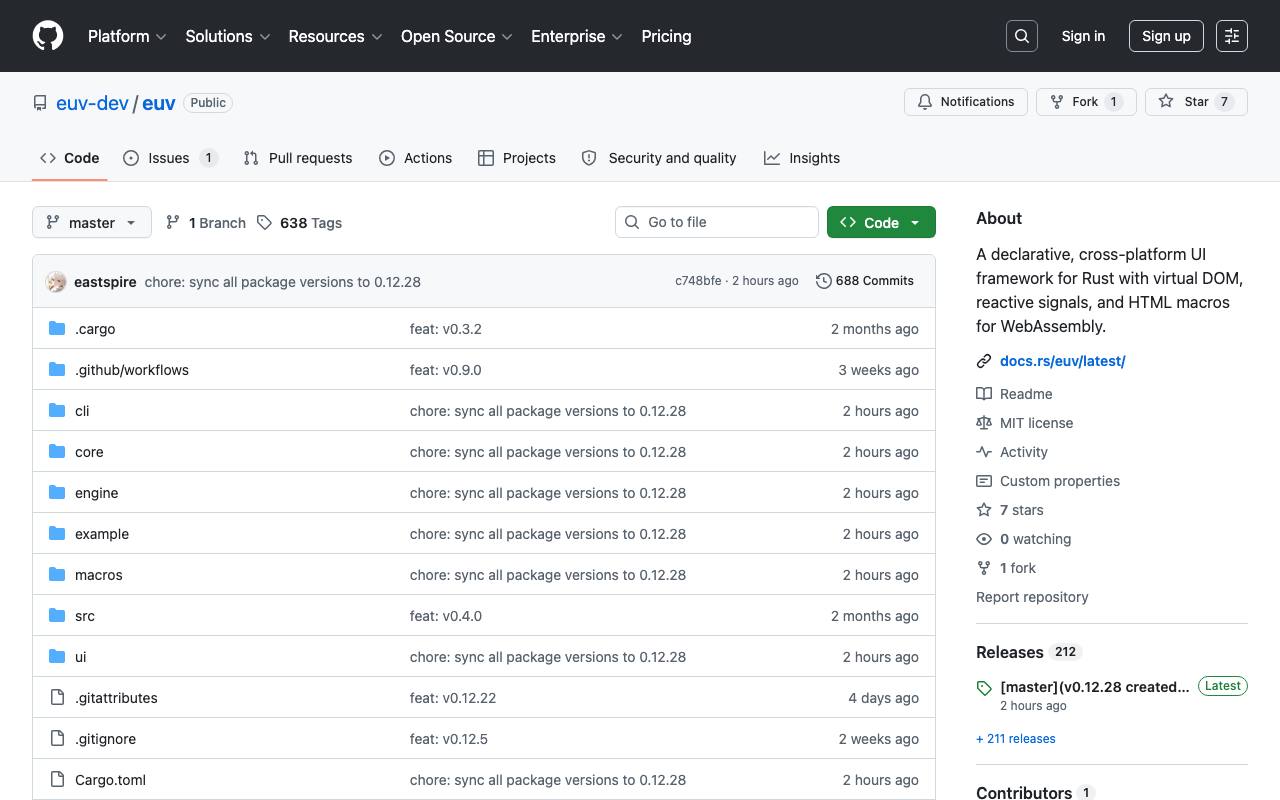Click the macros folder icon

tap(57, 575)
